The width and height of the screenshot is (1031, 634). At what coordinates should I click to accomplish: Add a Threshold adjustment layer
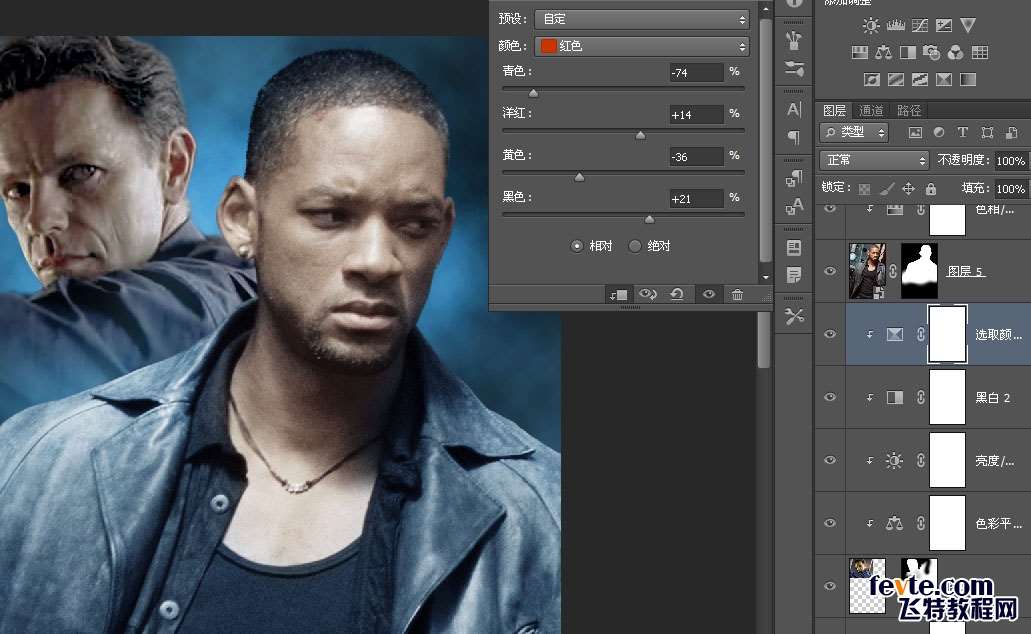[x=920, y=80]
